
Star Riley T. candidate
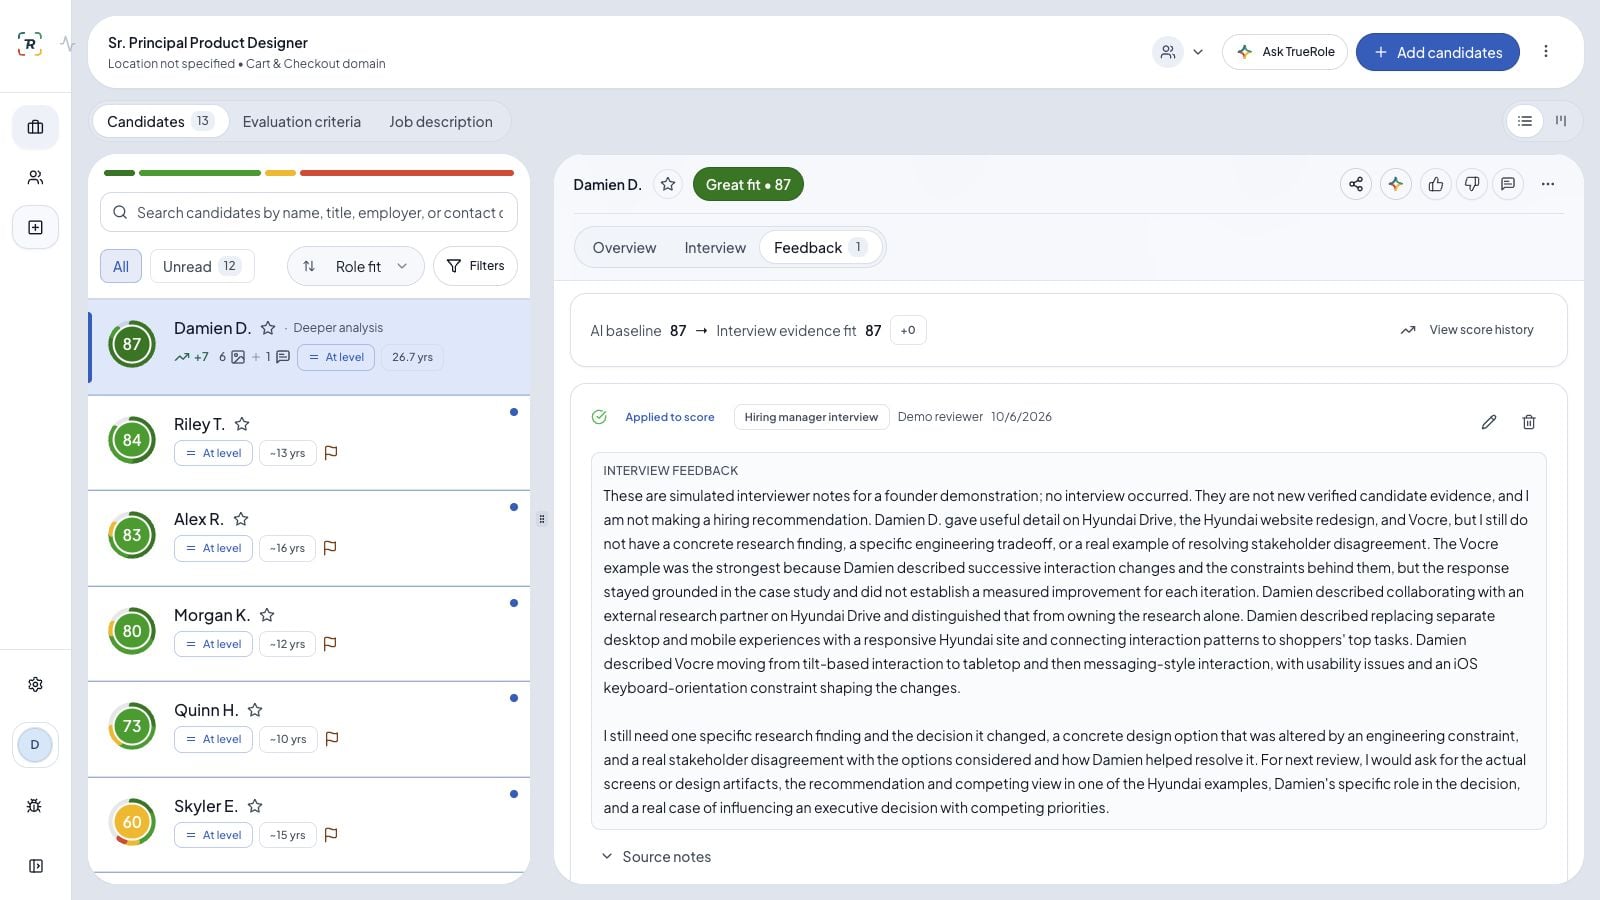pos(242,424)
